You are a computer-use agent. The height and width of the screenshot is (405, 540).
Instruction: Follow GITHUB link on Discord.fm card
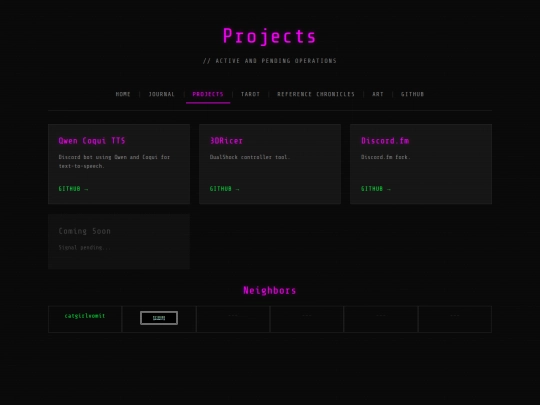tap(376, 189)
